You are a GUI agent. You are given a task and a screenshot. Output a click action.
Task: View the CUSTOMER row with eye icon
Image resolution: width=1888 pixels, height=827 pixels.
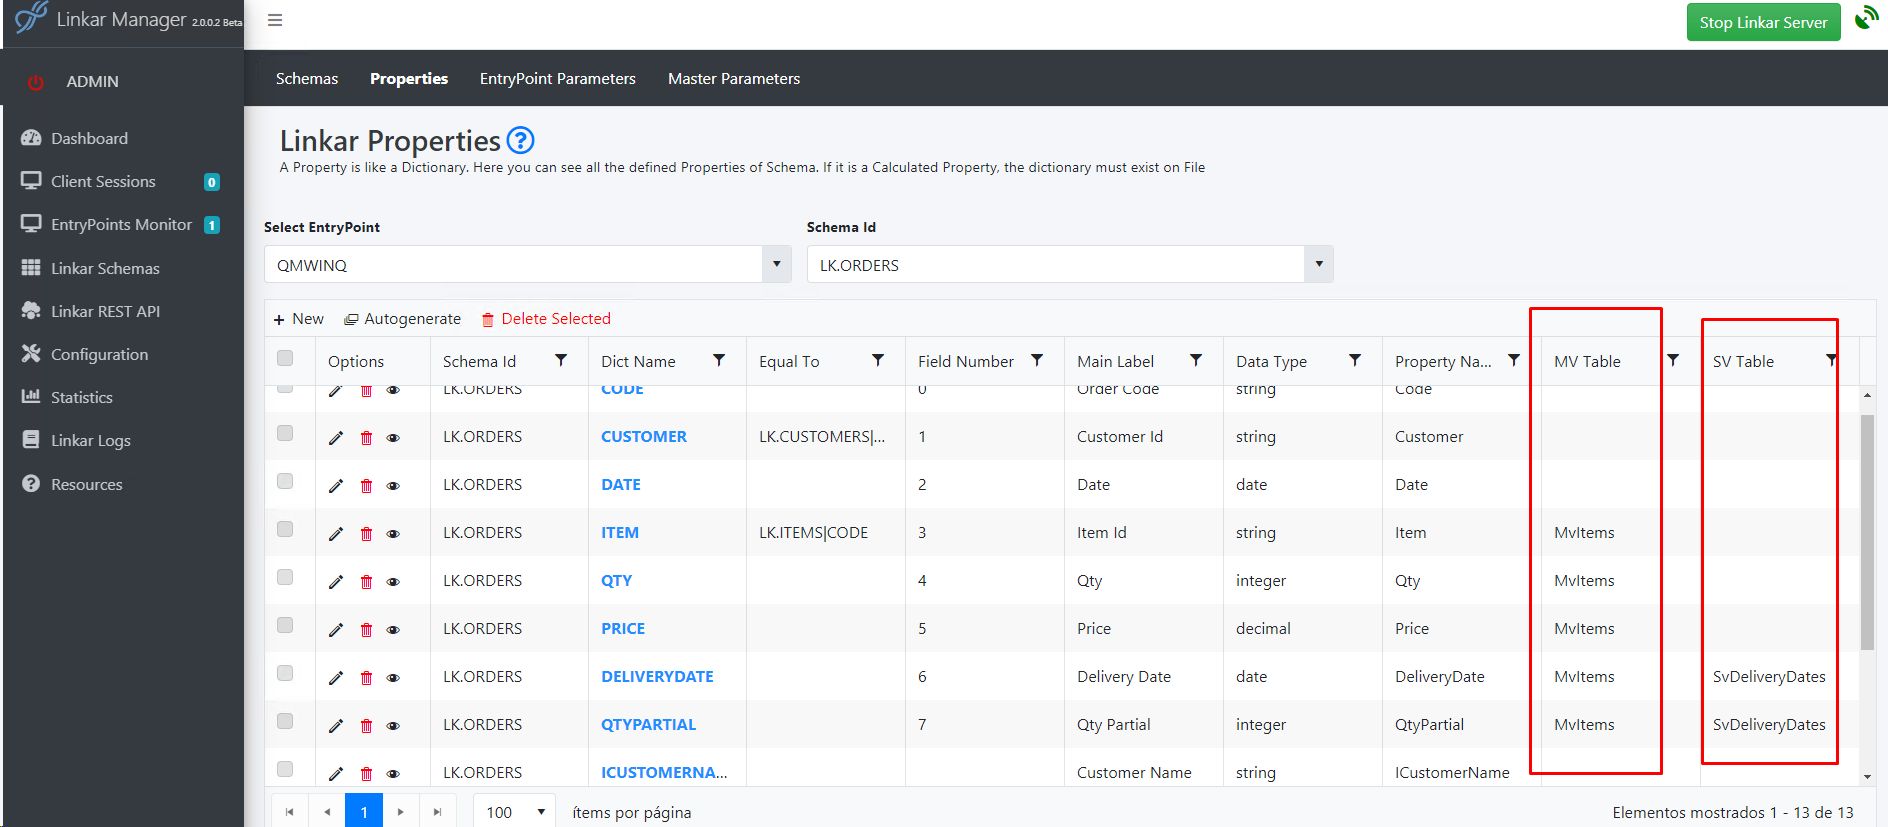393,438
